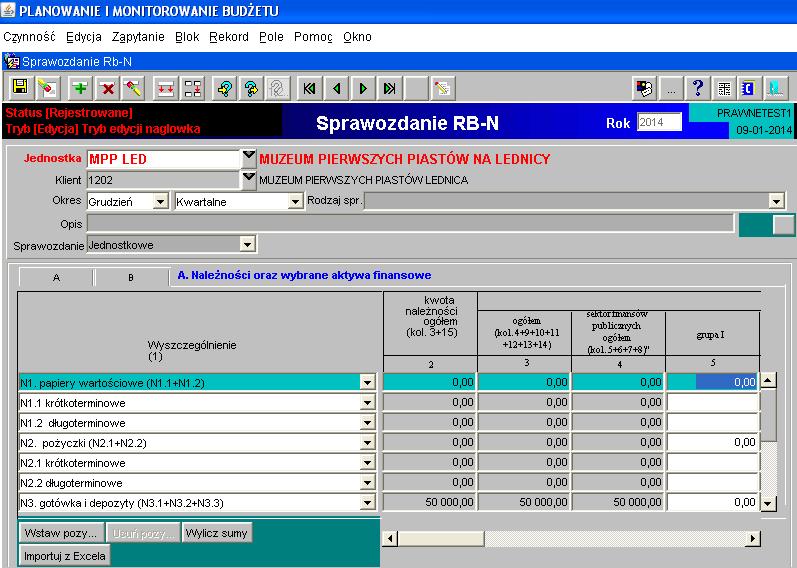
Task: Open the Jednostka list arrow
Action: pyautogui.click(x=249, y=158)
